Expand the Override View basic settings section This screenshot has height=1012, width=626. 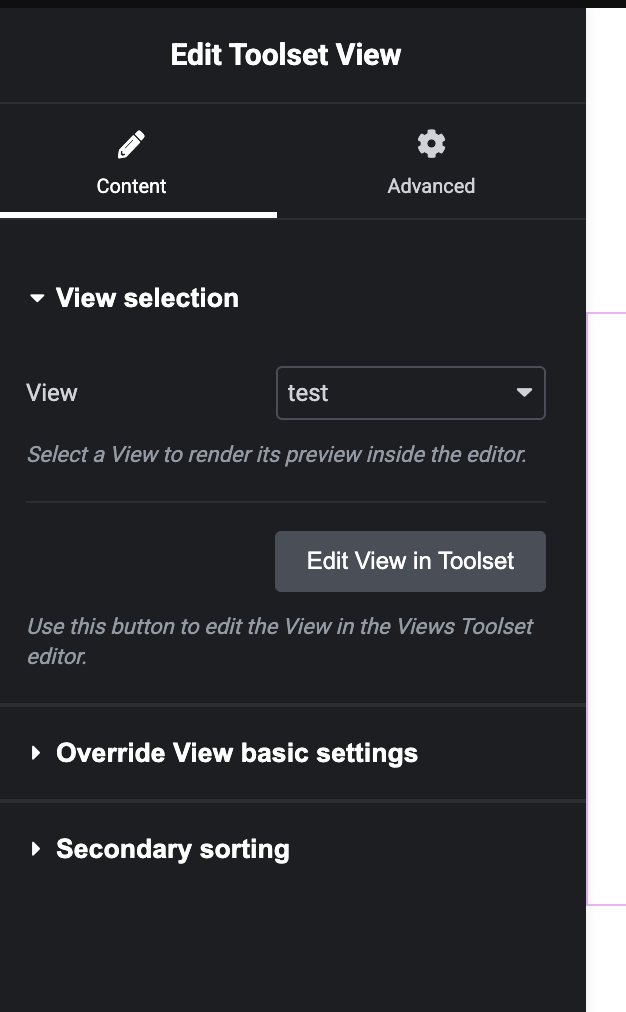click(237, 753)
